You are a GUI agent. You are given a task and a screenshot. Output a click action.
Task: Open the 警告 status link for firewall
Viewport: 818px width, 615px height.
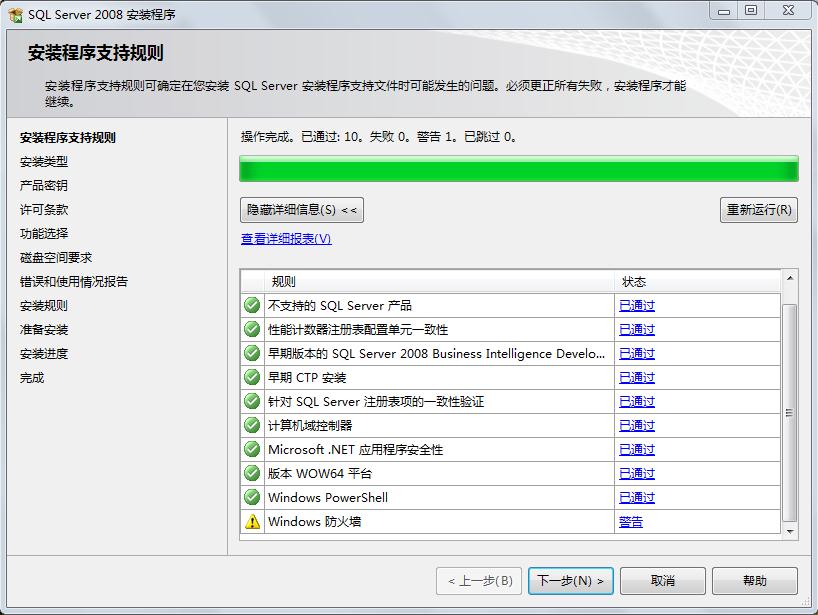pos(631,522)
